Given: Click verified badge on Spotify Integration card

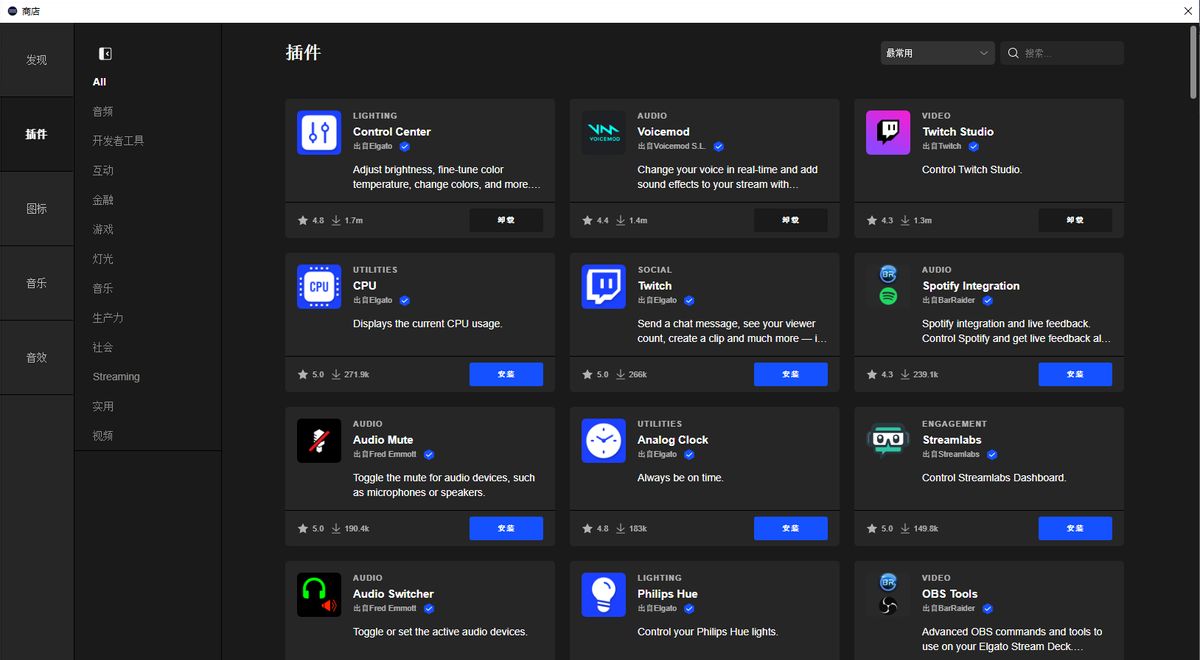Looking at the screenshot, I should [987, 300].
